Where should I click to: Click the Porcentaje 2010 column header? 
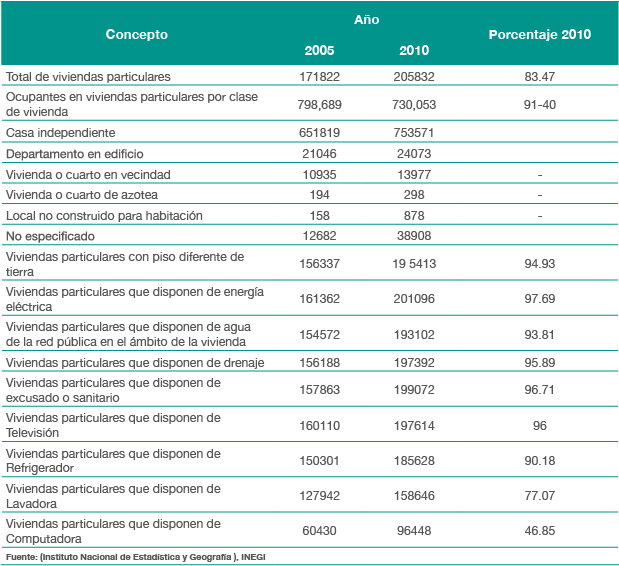[x=539, y=35]
